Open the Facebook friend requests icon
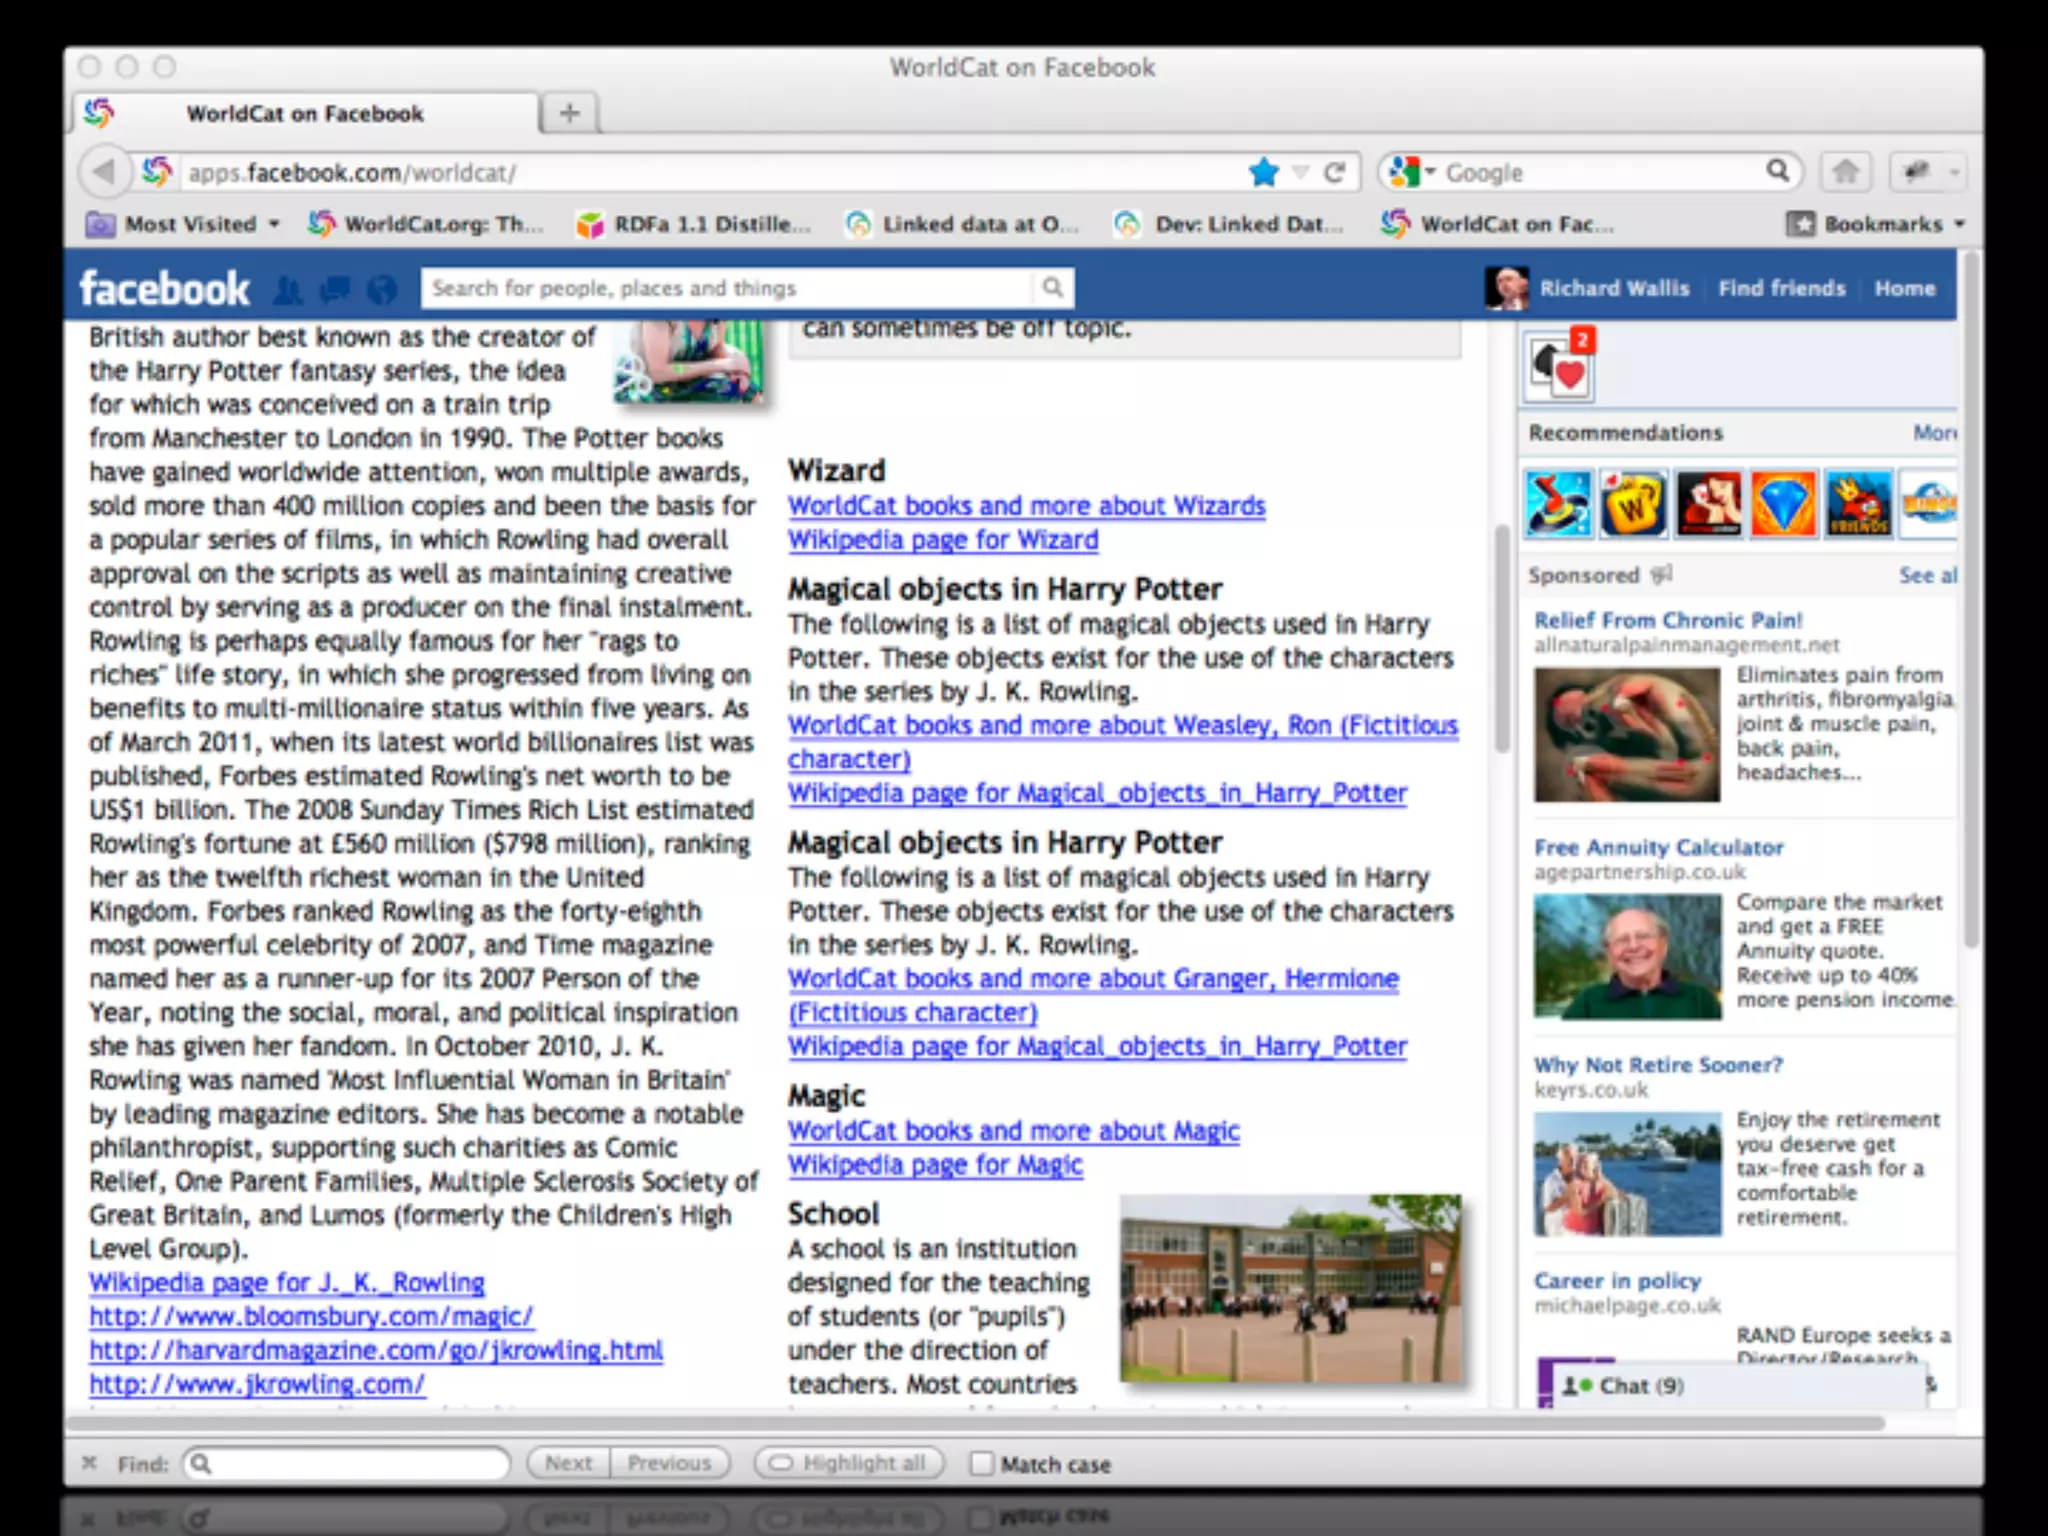The image size is (2048, 1536). [x=288, y=290]
